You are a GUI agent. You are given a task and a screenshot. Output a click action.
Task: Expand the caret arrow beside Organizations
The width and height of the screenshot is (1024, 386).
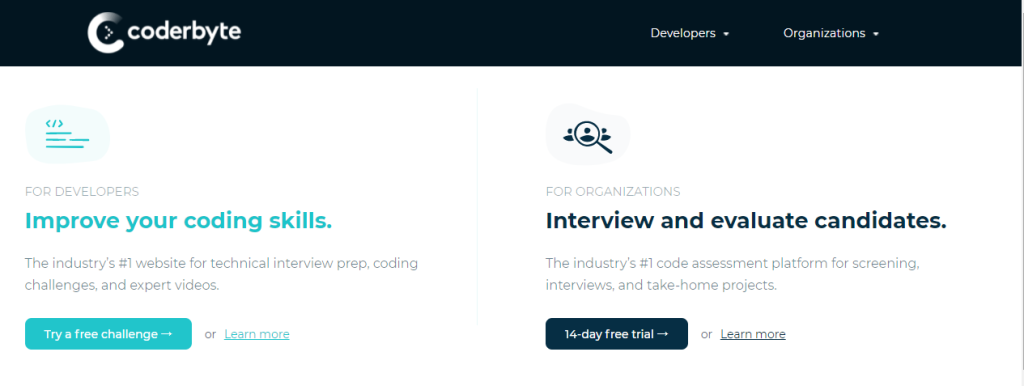click(876, 34)
